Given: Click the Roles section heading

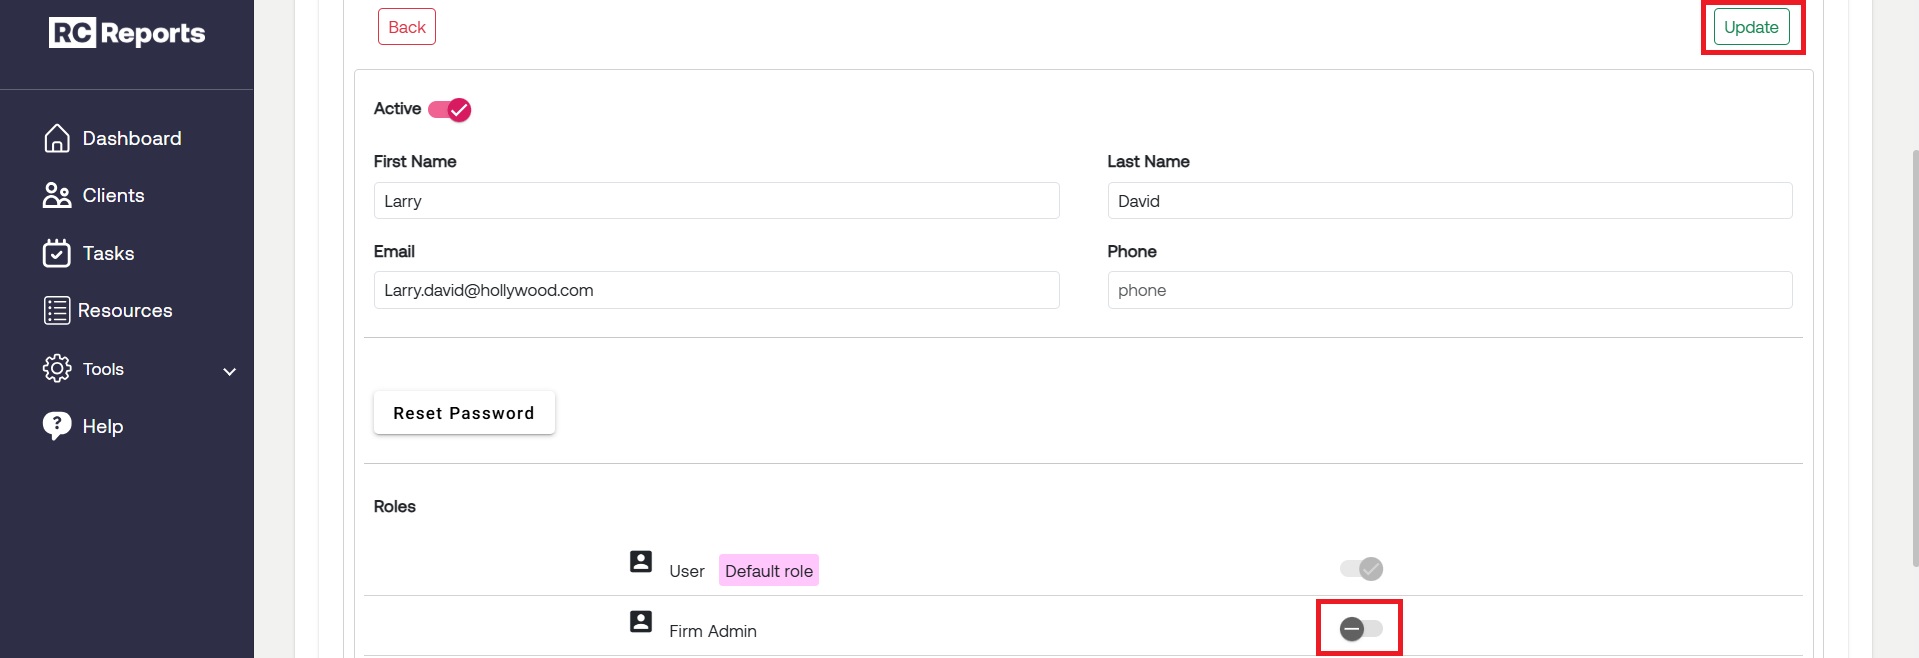Looking at the screenshot, I should click(x=395, y=506).
